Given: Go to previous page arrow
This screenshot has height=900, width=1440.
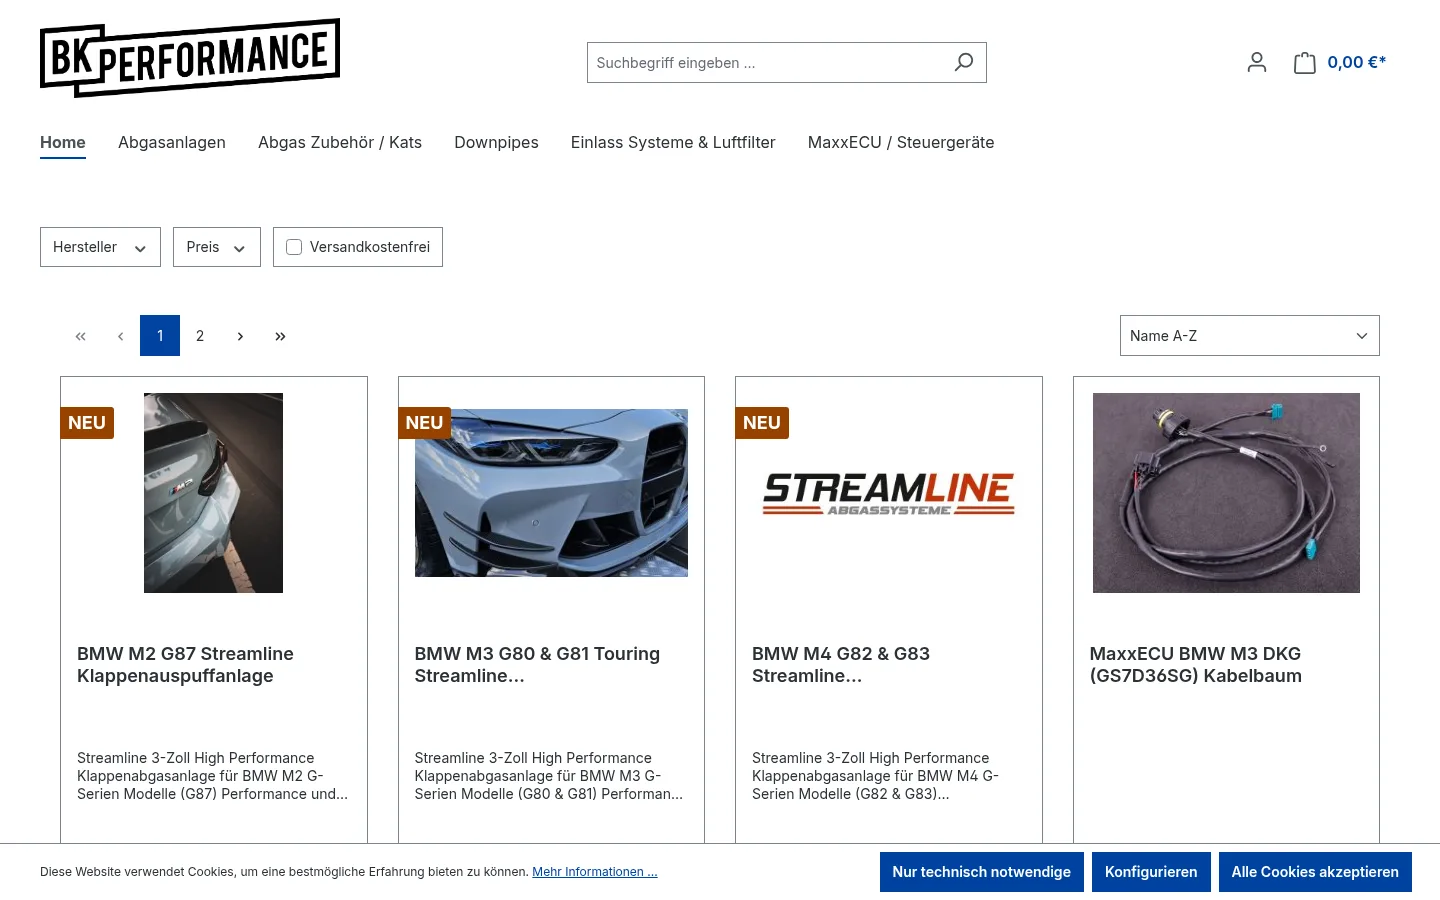Looking at the screenshot, I should click(120, 336).
